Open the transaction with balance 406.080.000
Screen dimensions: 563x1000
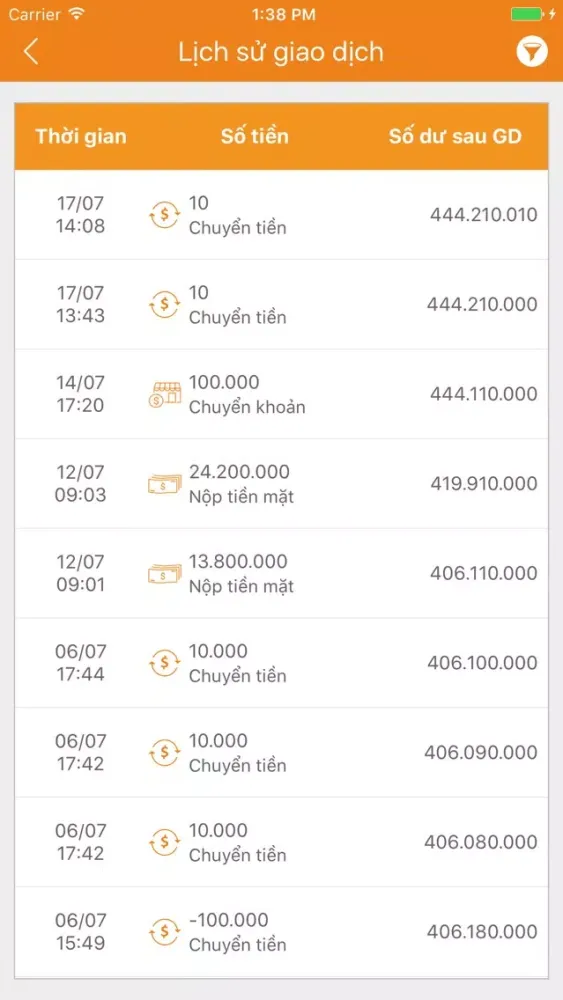281,842
